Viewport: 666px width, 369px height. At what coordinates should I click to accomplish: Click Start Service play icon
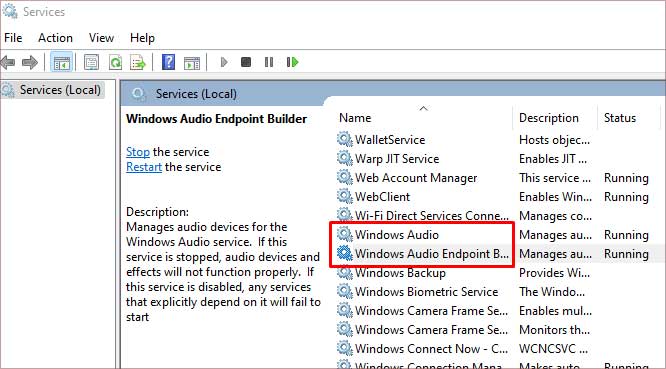pyautogui.click(x=224, y=62)
